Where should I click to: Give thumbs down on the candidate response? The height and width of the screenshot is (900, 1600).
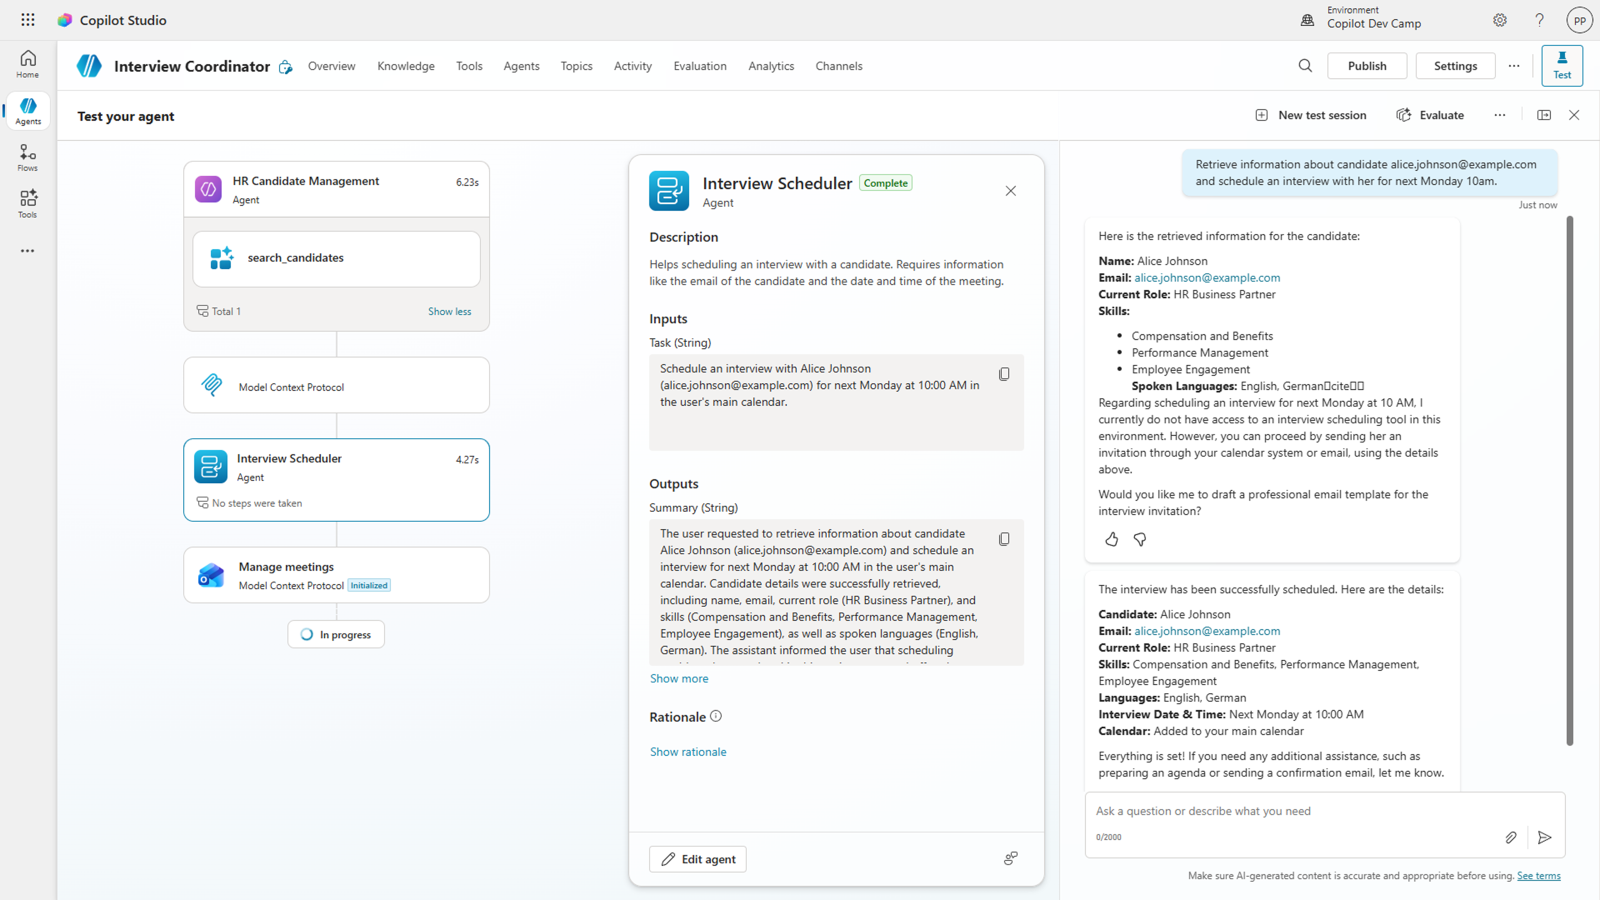click(1140, 539)
